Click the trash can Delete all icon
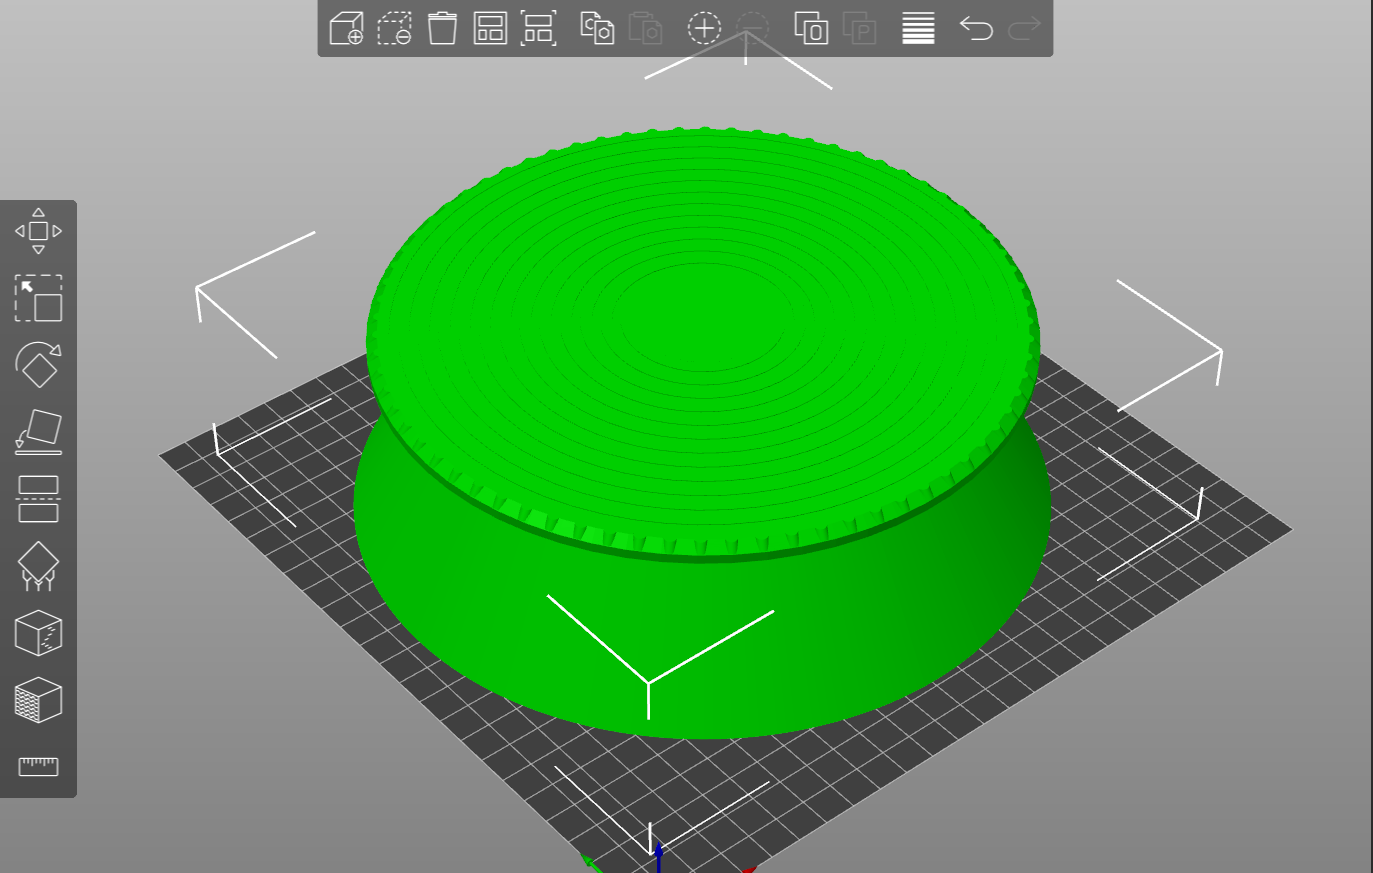The image size is (1373, 873). tap(442, 28)
